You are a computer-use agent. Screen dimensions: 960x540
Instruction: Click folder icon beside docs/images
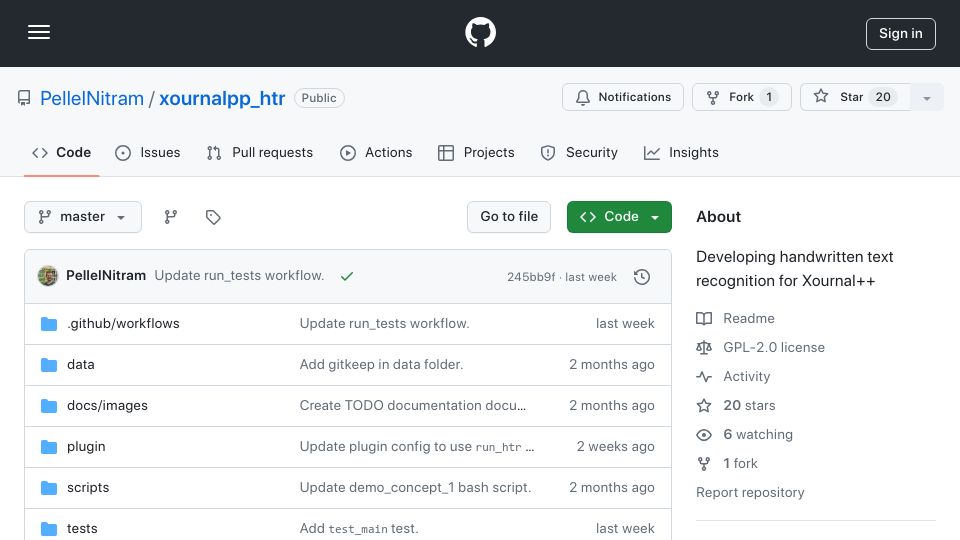click(x=49, y=406)
